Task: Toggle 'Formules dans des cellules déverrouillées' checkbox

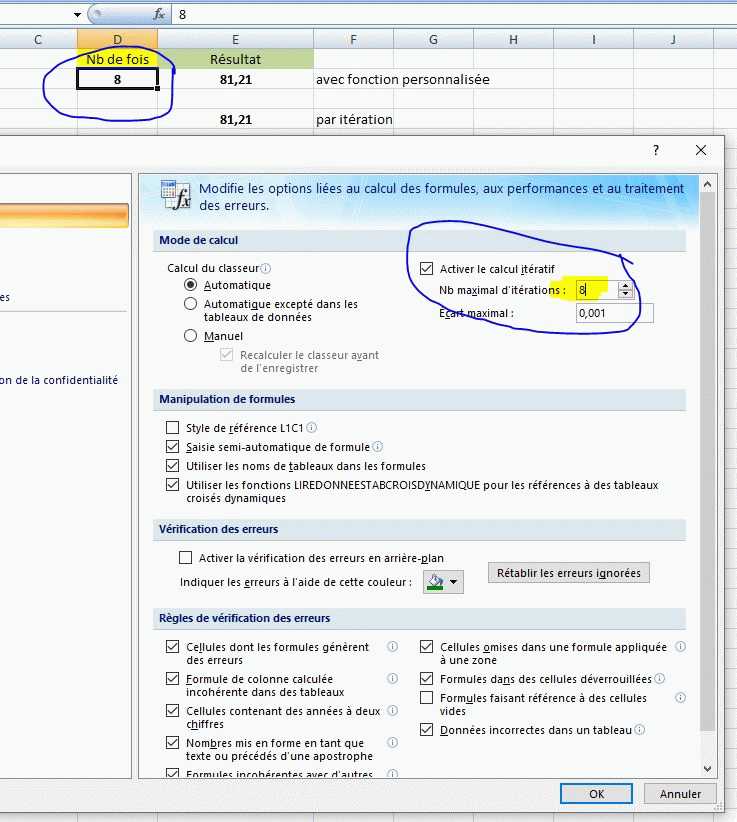Action: (x=426, y=678)
